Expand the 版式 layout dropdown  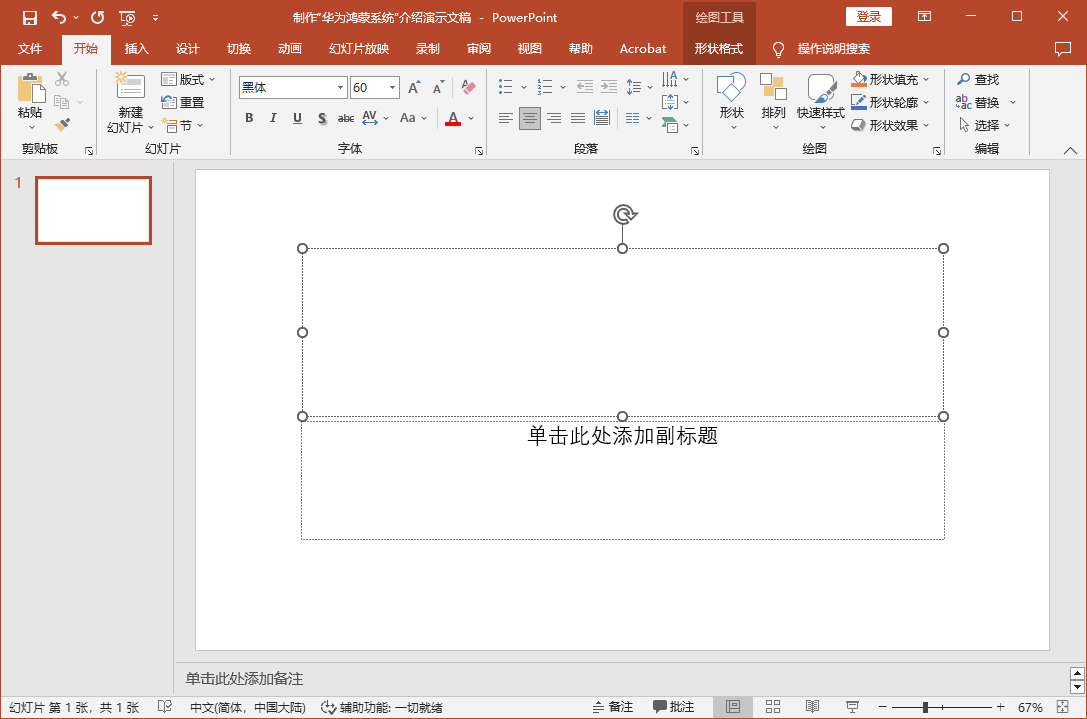click(188, 79)
